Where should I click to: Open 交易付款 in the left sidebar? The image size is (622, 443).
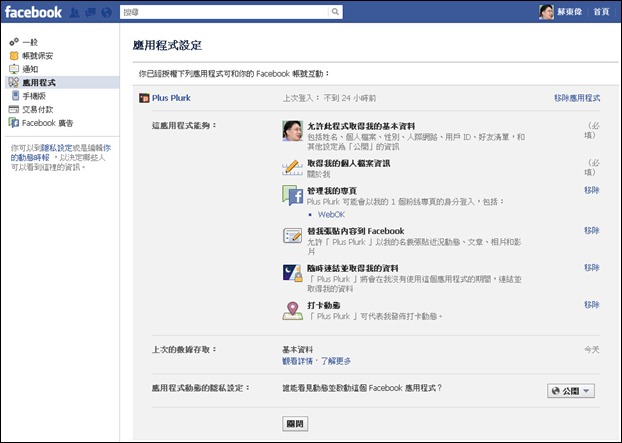tap(37, 109)
